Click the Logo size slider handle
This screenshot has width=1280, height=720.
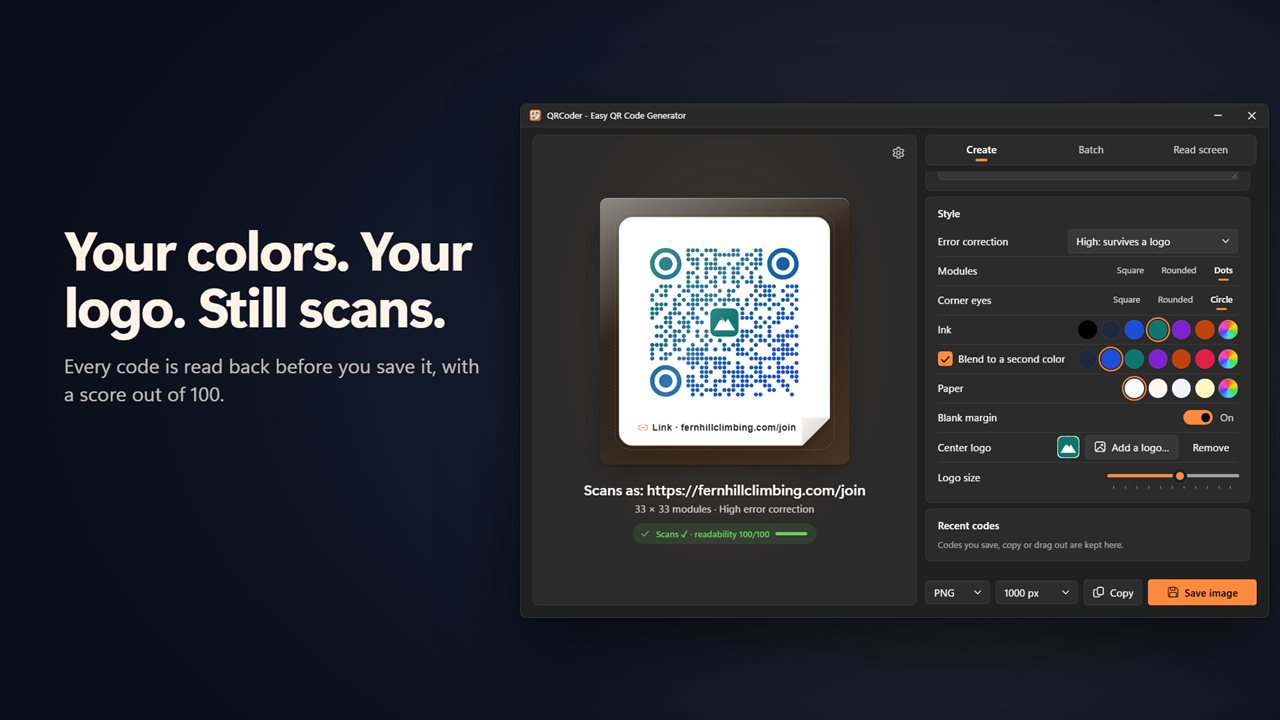pyautogui.click(x=1180, y=476)
